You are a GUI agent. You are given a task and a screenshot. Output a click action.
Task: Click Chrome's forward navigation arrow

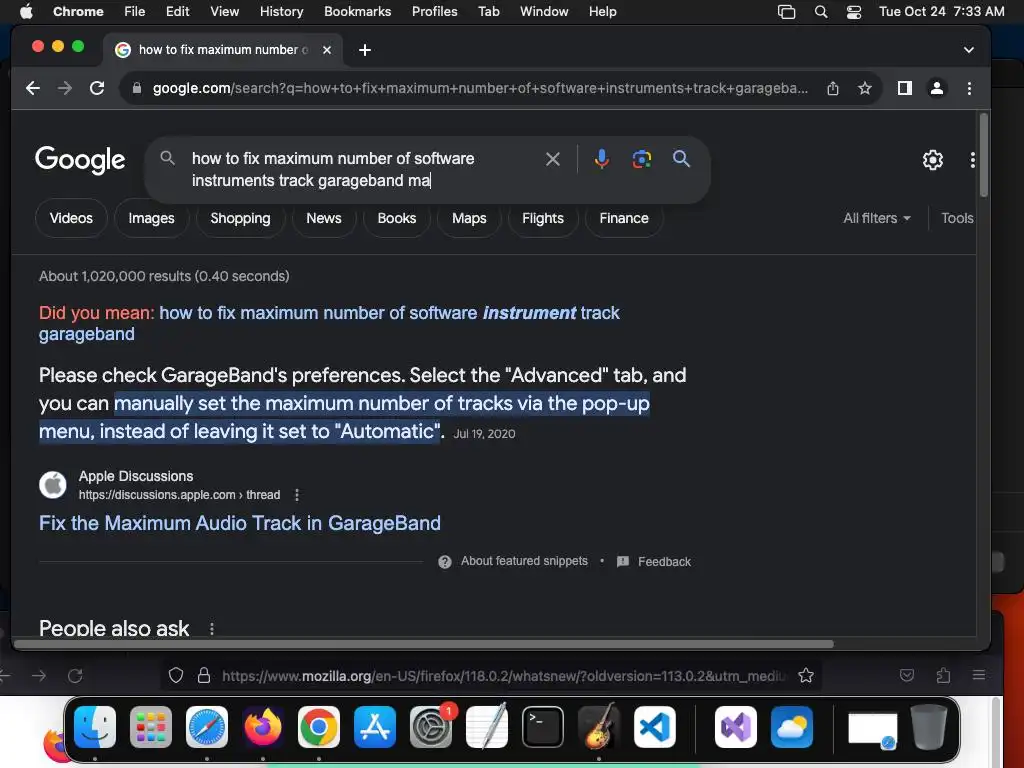(x=65, y=88)
